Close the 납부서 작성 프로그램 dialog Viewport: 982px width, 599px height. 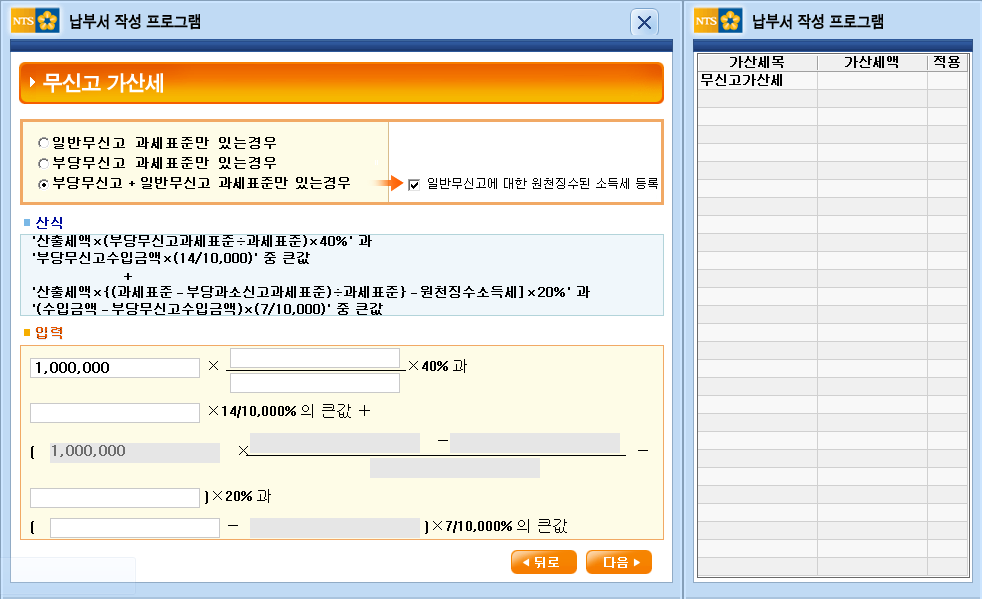(644, 23)
